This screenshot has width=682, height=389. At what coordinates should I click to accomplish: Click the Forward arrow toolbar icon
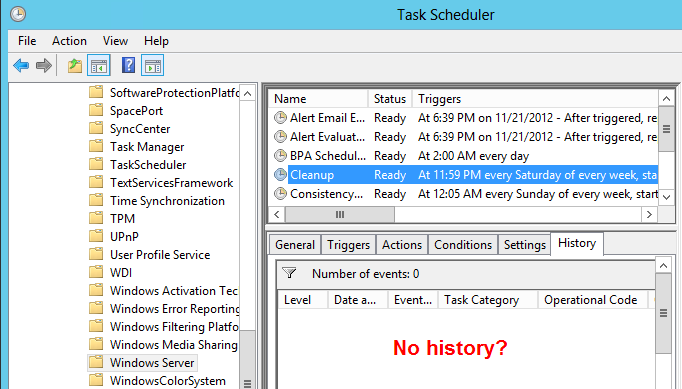(x=44, y=66)
